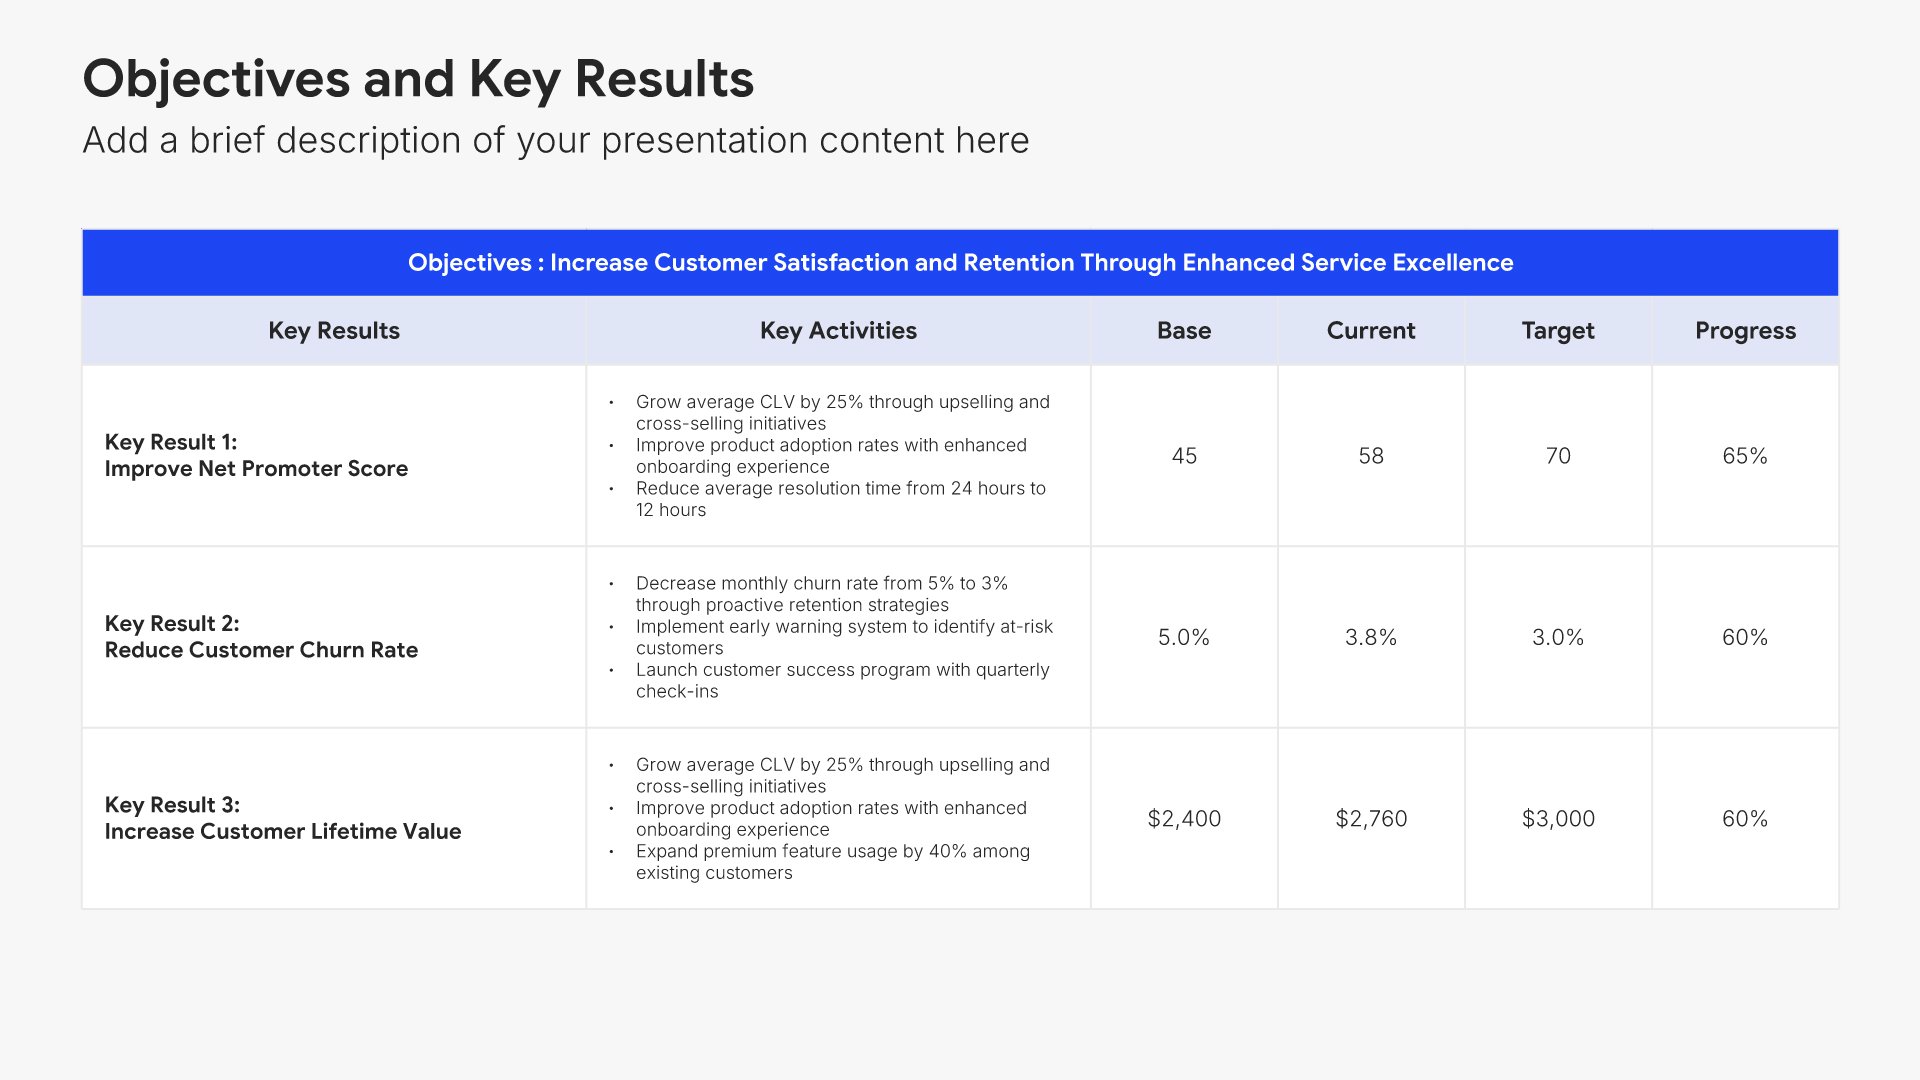Click the 'Implement early warning system' bullet
Image resolution: width=1920 pixels, height=1080 pixels.
[x=844, y=637]
